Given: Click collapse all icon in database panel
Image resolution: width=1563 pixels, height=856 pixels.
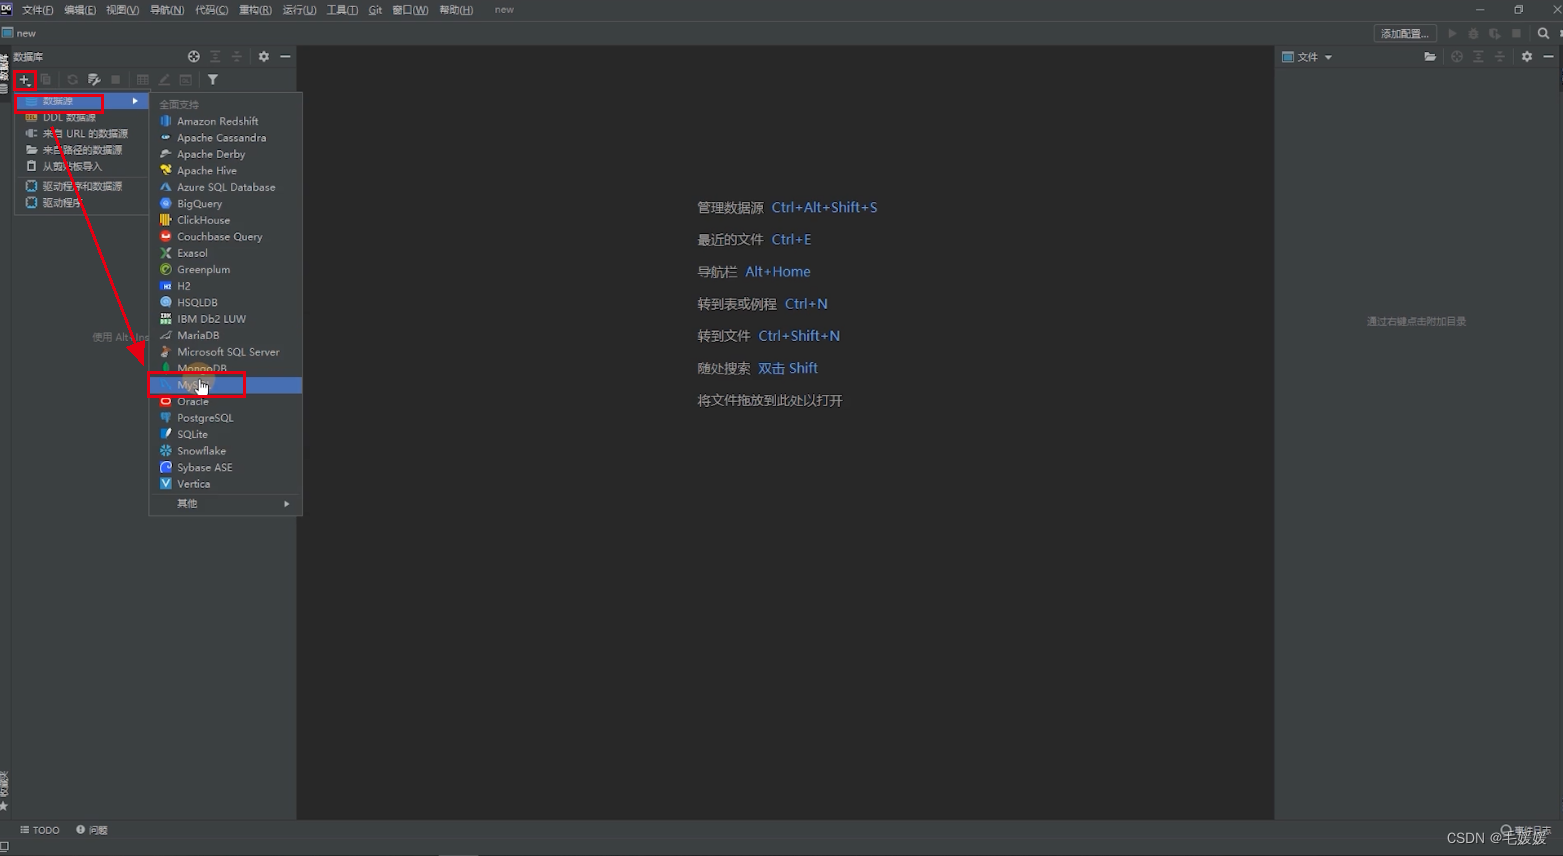Looking at the screenshot, I should click(237, 57).
